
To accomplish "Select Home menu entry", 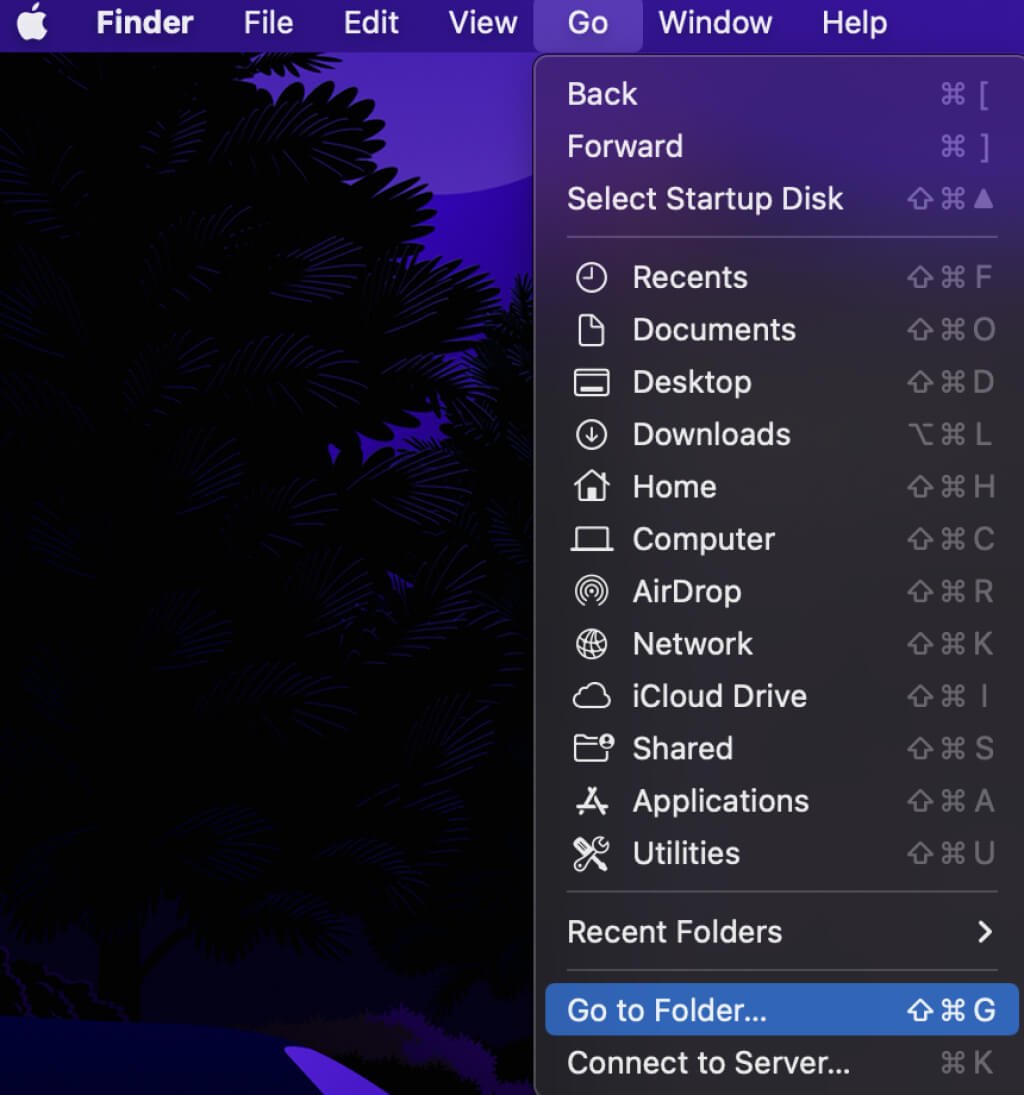I will [x=782, y=487].
